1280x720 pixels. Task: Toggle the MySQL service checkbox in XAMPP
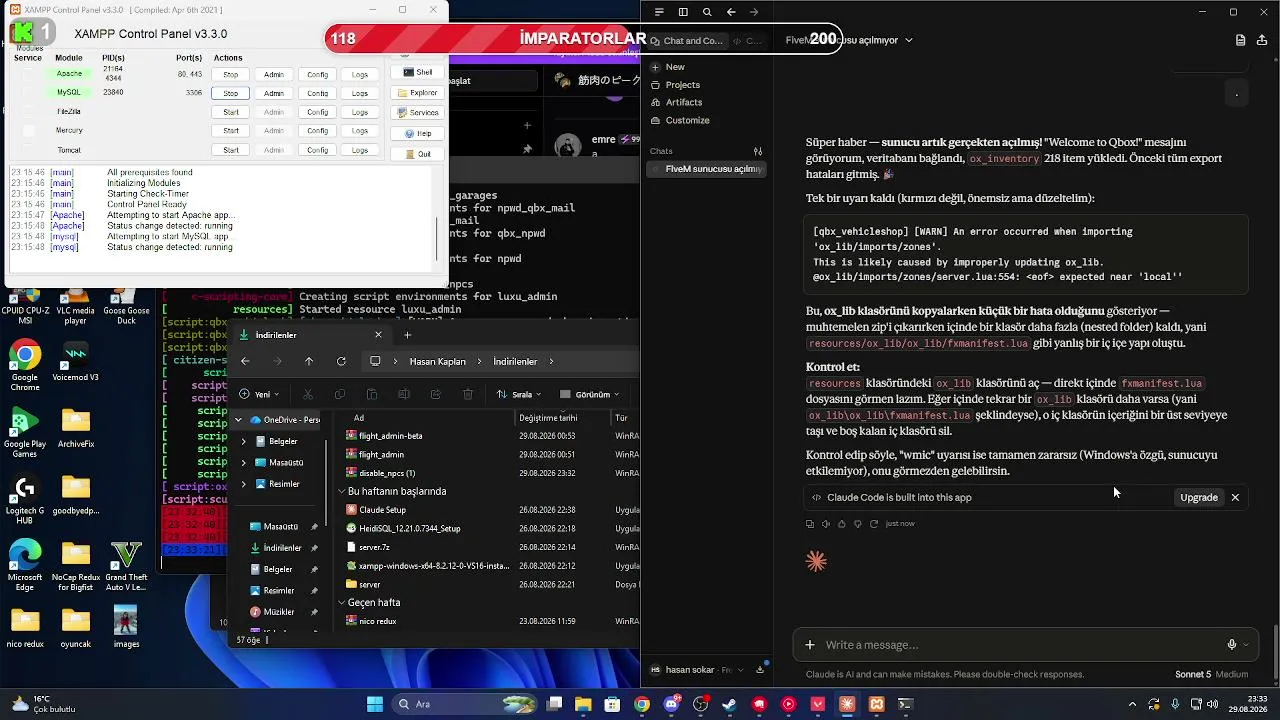pos(28,93)
